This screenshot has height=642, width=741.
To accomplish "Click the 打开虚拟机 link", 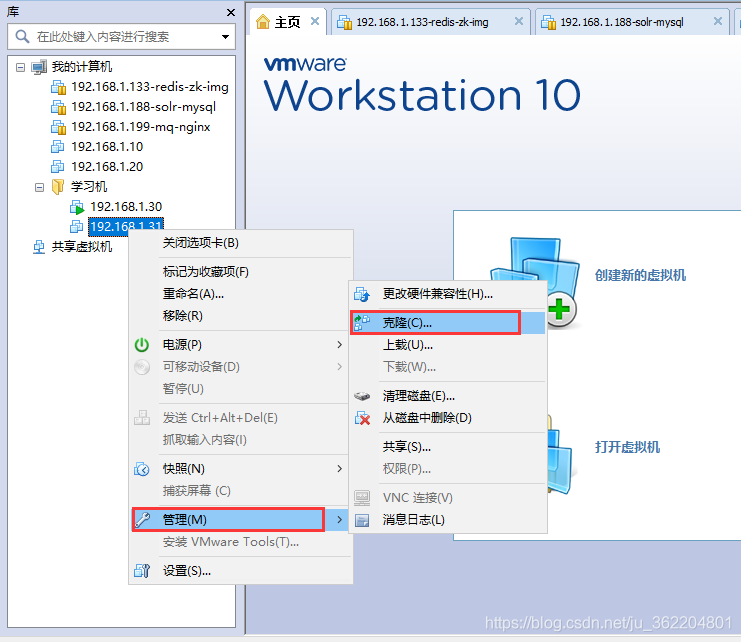I will click(x=627, y=447).
